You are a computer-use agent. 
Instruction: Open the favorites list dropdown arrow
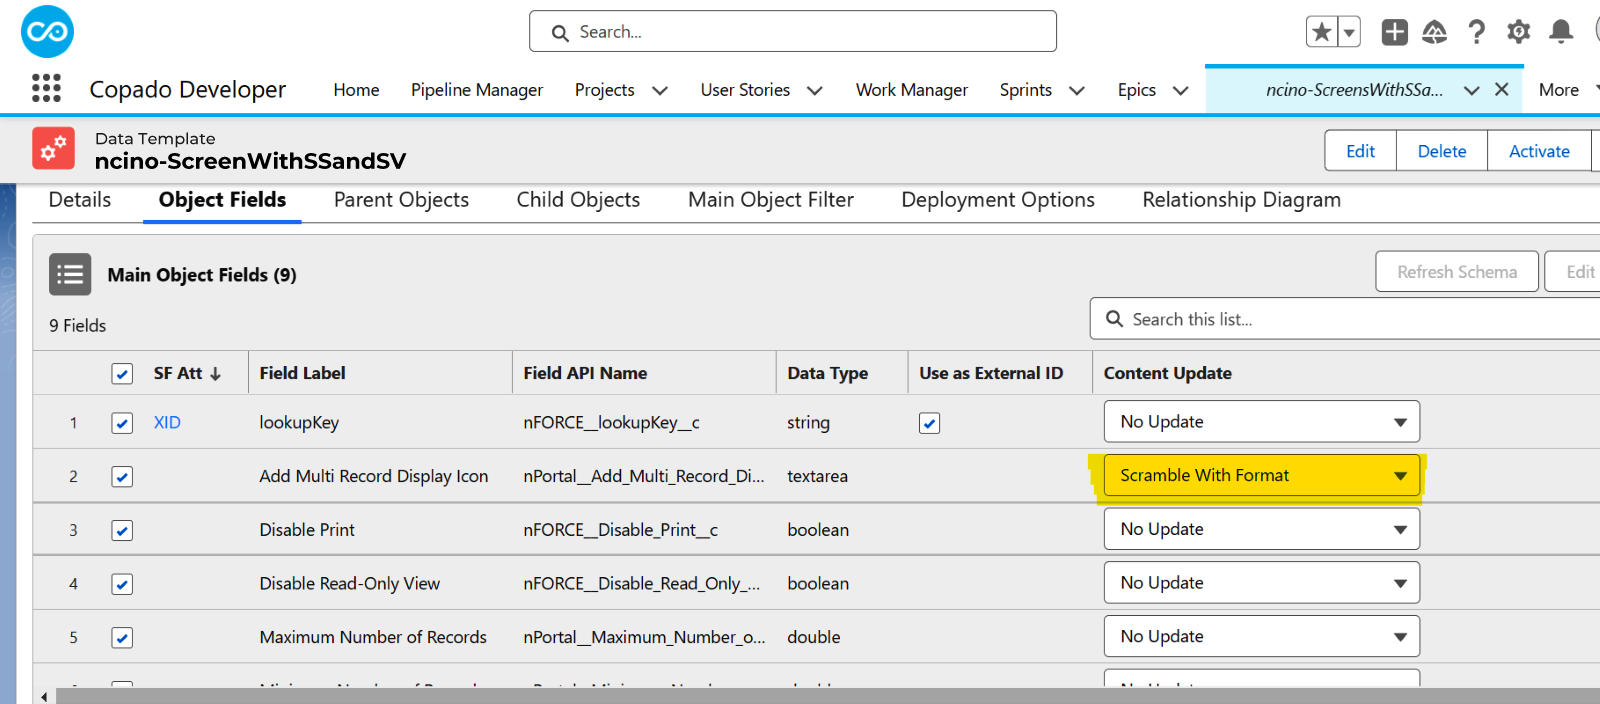tap(1349, 32)
